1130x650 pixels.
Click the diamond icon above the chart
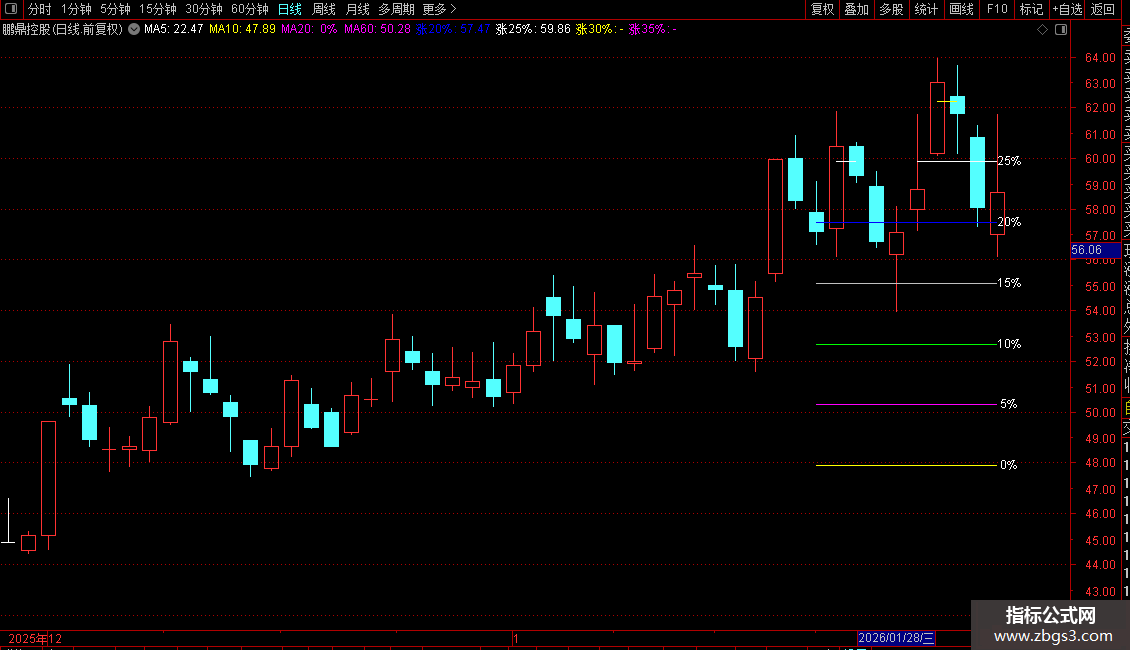click(x=1042, y=30)
